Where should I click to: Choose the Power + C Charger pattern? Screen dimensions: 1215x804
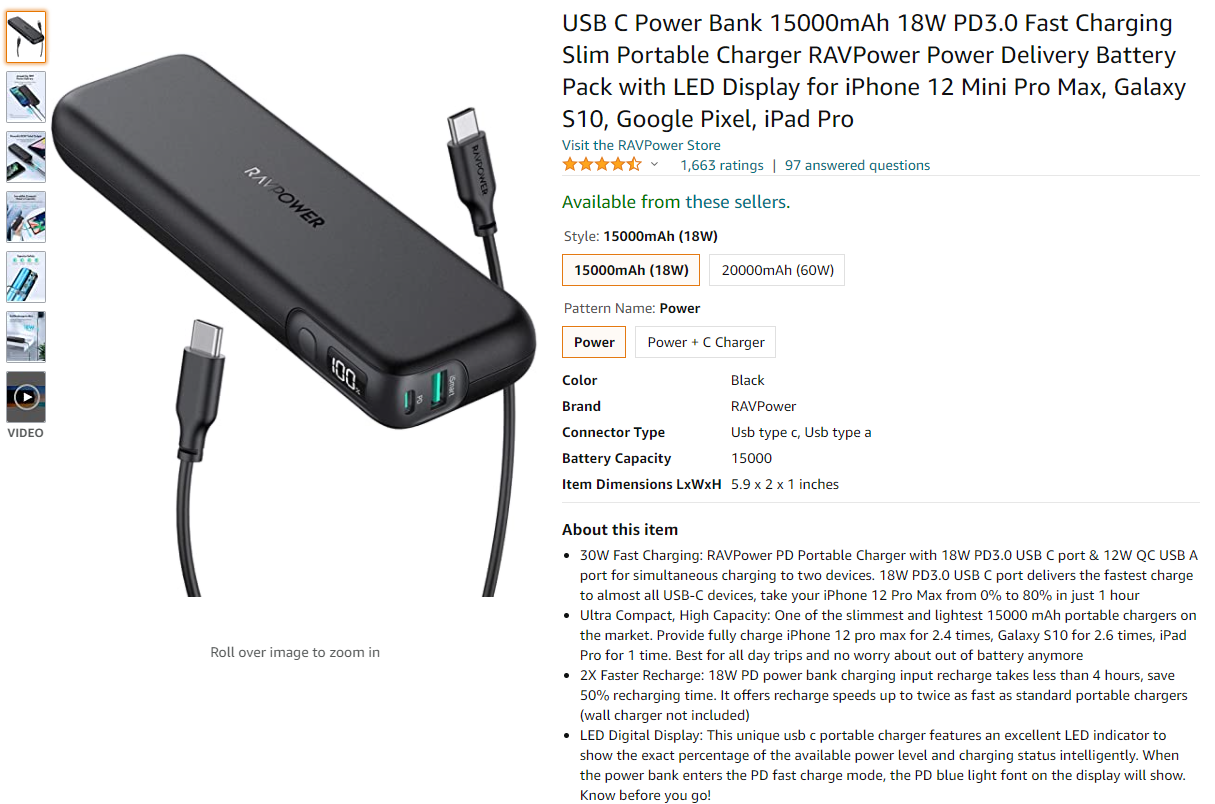click(x=705, y=342)
